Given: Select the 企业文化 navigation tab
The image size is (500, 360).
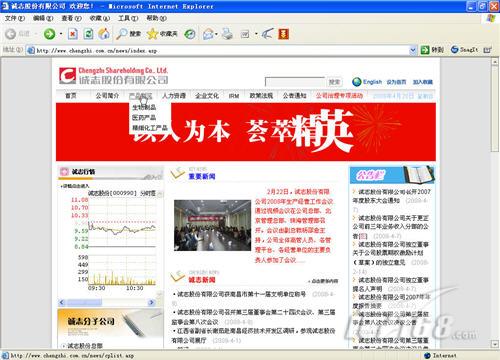Looking at the screenshot, I should pos(207,96).
